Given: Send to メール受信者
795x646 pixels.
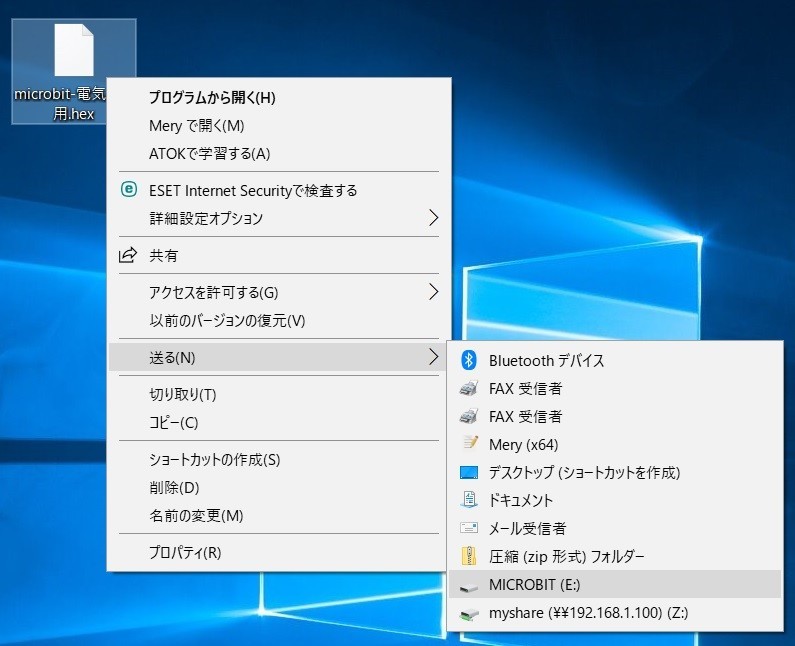Looking at the screenshot, I should 615,528.
